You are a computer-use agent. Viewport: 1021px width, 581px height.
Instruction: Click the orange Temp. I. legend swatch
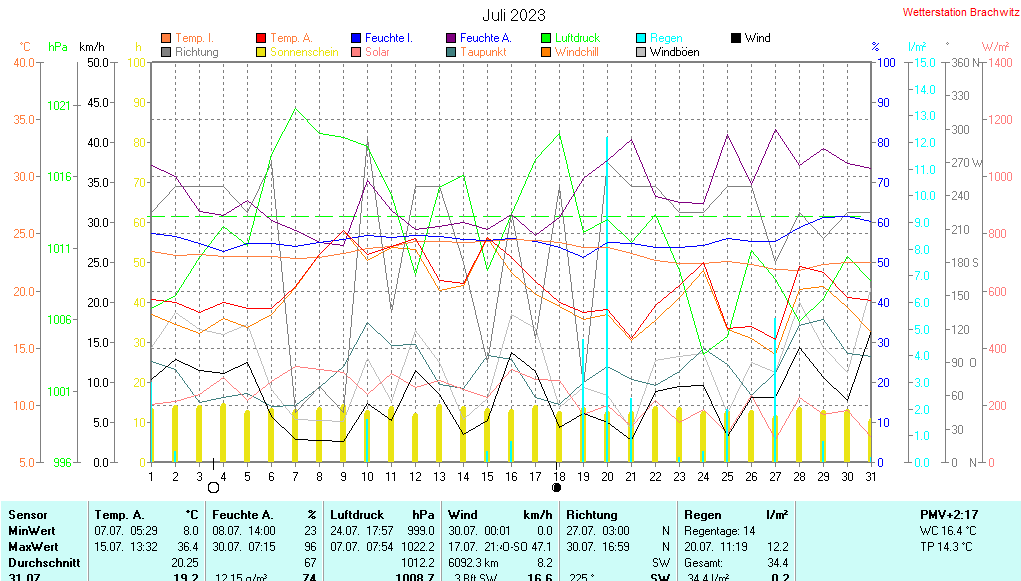[x=166, y=38]
